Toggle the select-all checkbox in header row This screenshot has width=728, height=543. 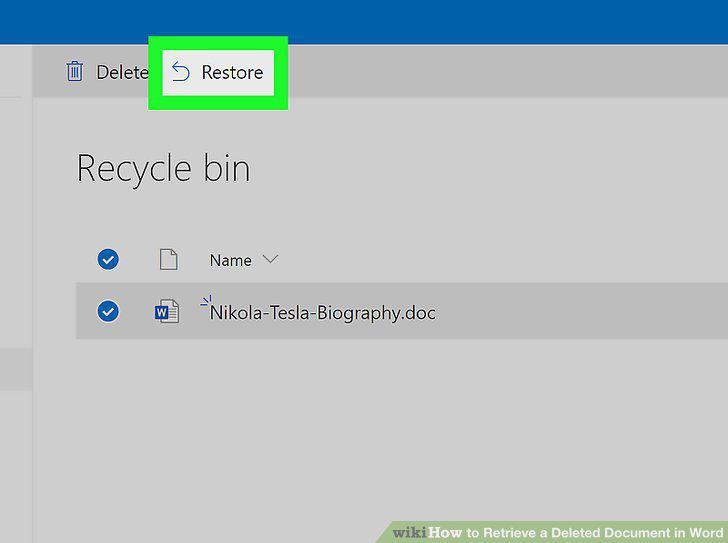click(108, 259)
